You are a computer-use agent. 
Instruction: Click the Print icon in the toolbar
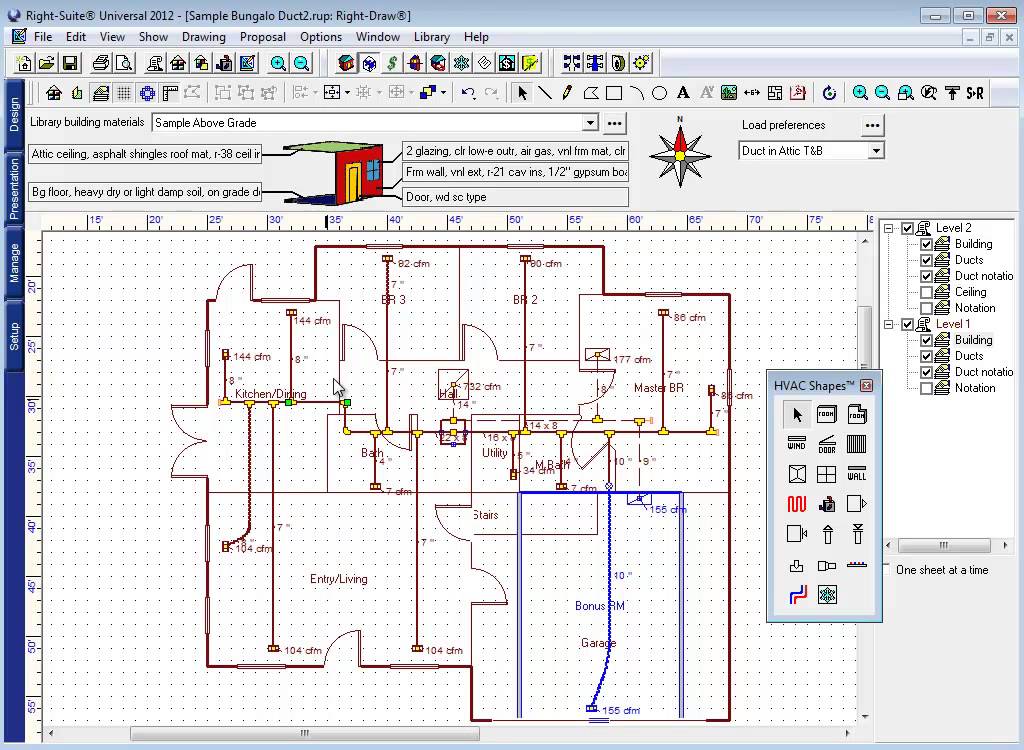(101, 63)
